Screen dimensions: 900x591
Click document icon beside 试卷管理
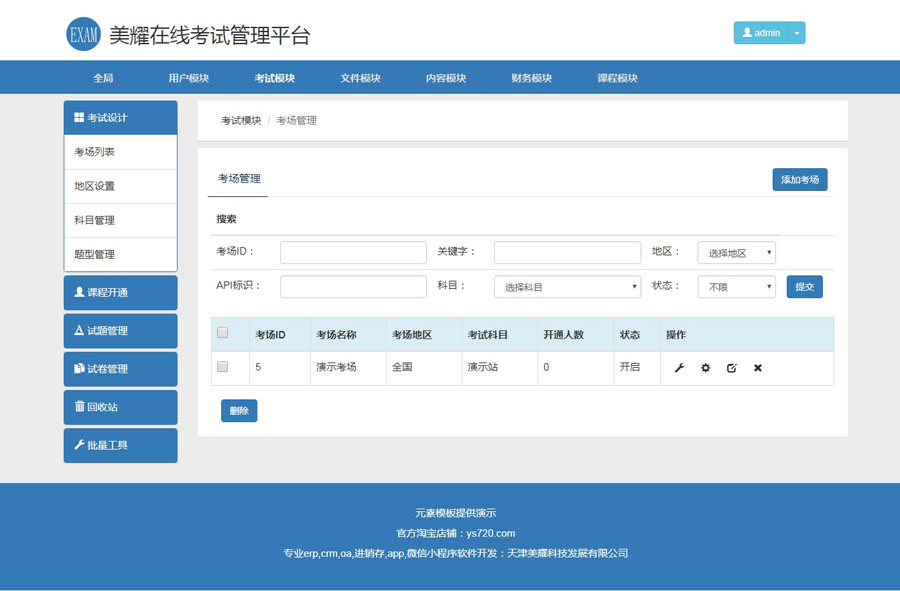coord(79,368)
